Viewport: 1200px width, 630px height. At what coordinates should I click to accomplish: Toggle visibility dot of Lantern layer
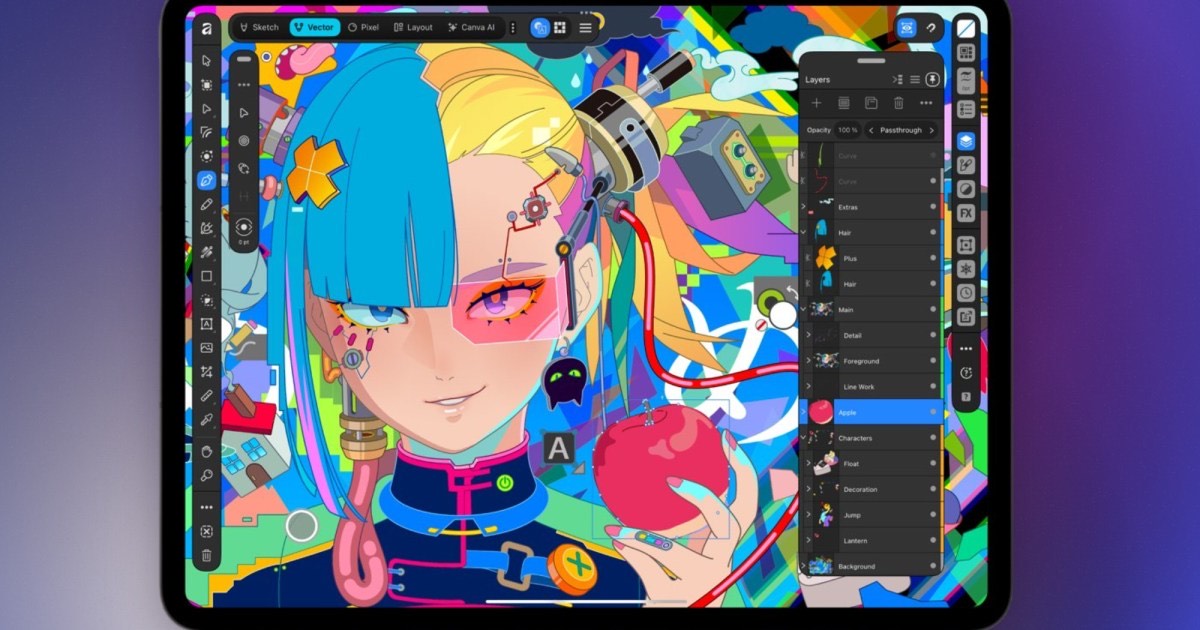coord(933,541)
